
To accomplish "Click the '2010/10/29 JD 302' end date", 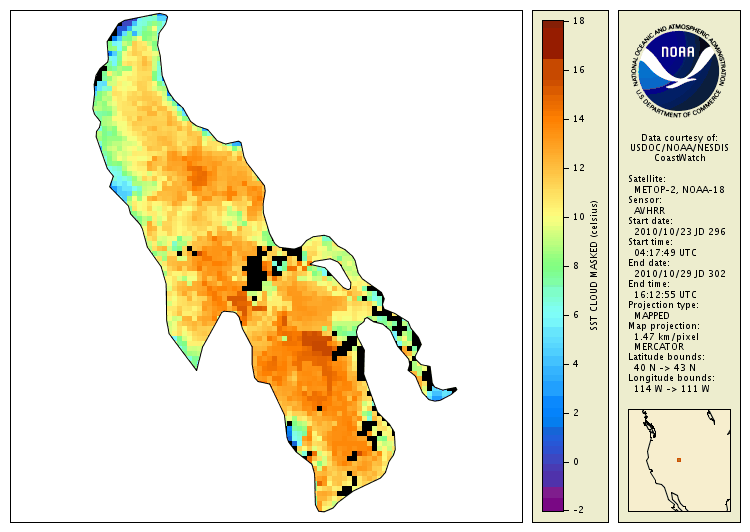I will tap(680, 274).
